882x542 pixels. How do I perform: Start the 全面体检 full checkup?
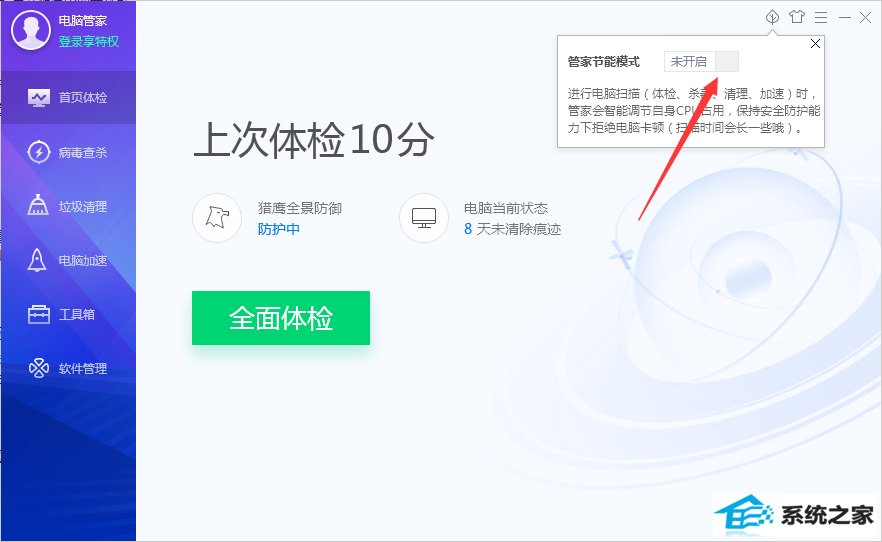281,318
